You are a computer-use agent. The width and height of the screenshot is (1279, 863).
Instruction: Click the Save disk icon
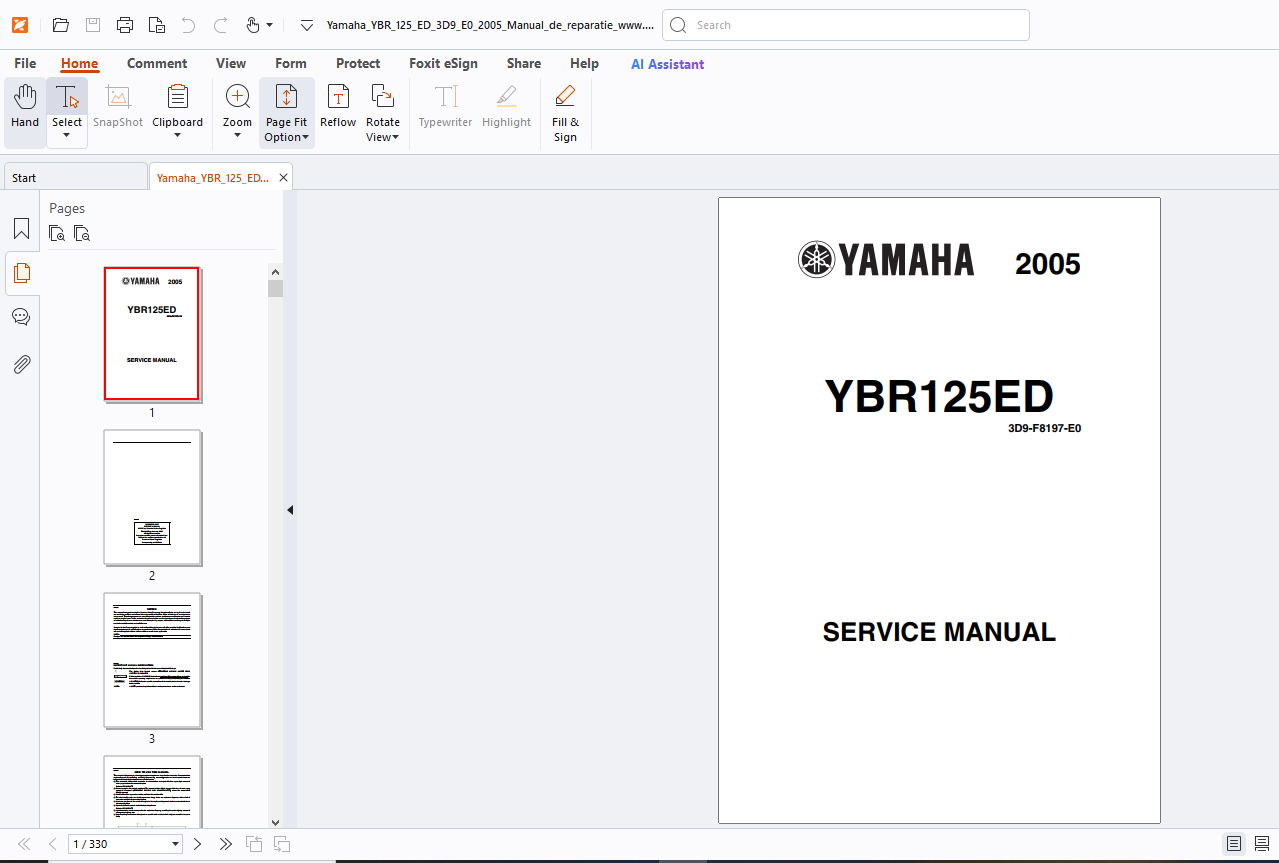pyautogui.click(x=93, y=25)
